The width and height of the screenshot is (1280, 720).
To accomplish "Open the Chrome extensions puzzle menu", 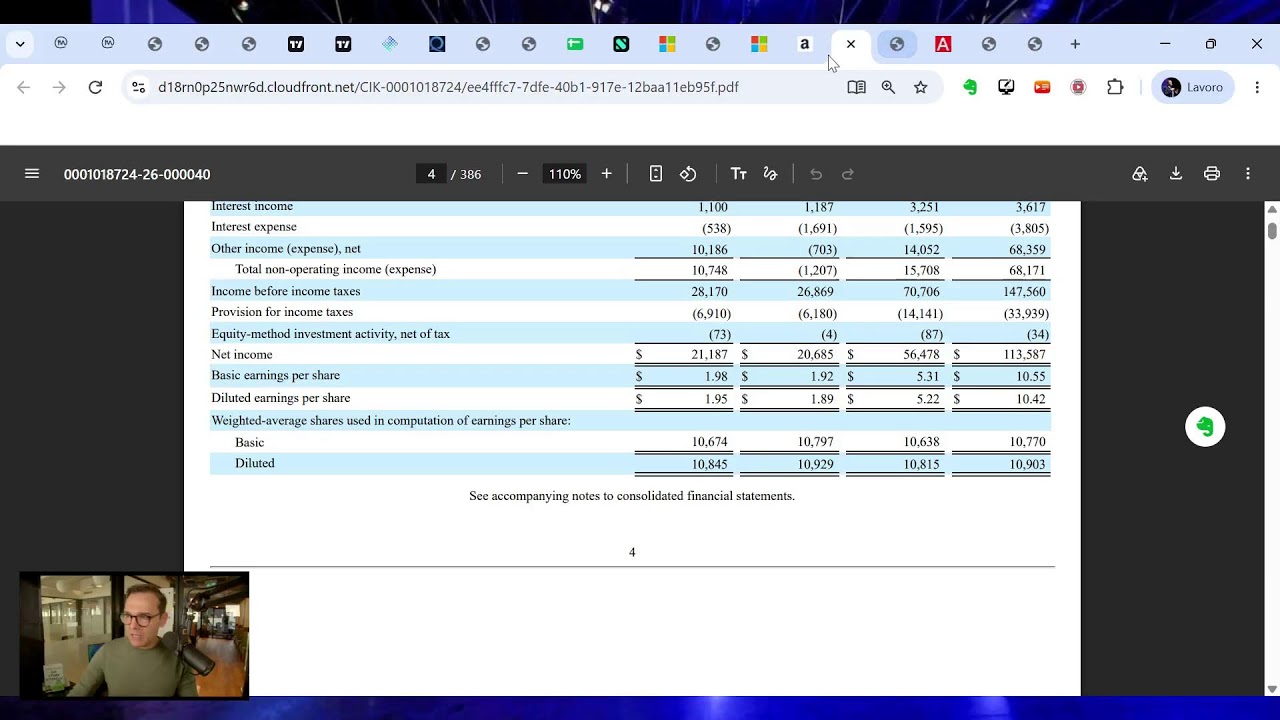I will (1115, 87).
